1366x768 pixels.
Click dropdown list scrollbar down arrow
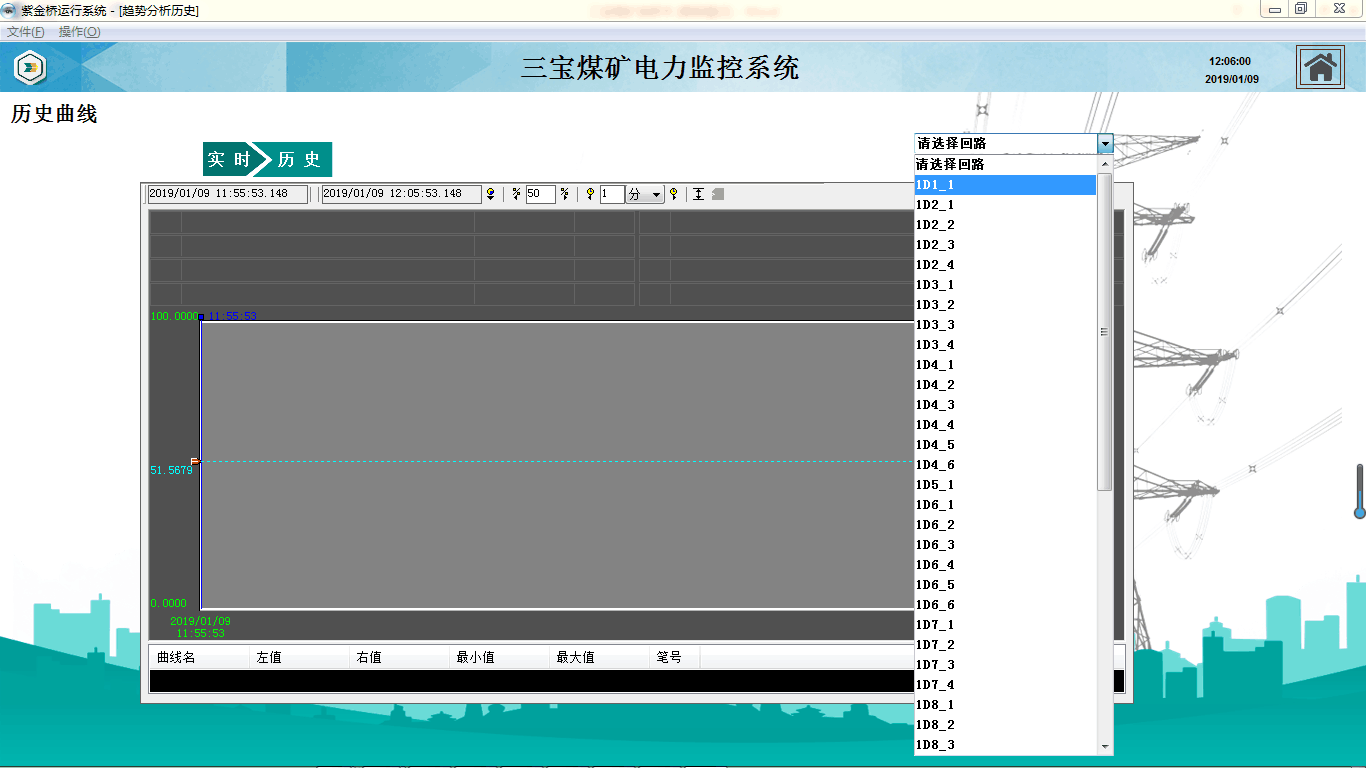(x=1105, y=747)
